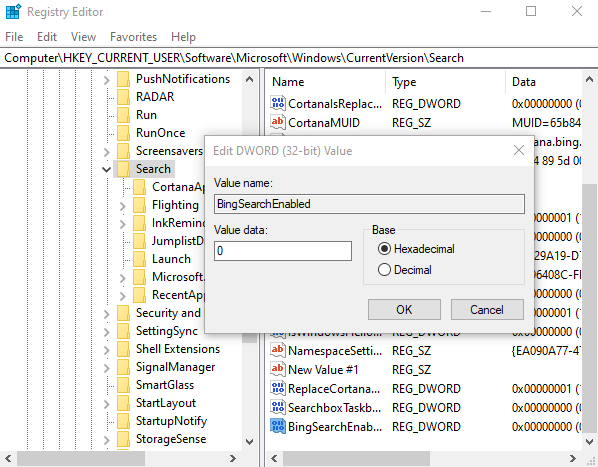Select the RunOnce folder icon
Screen dimensions: 598x467
click(123, 133)
